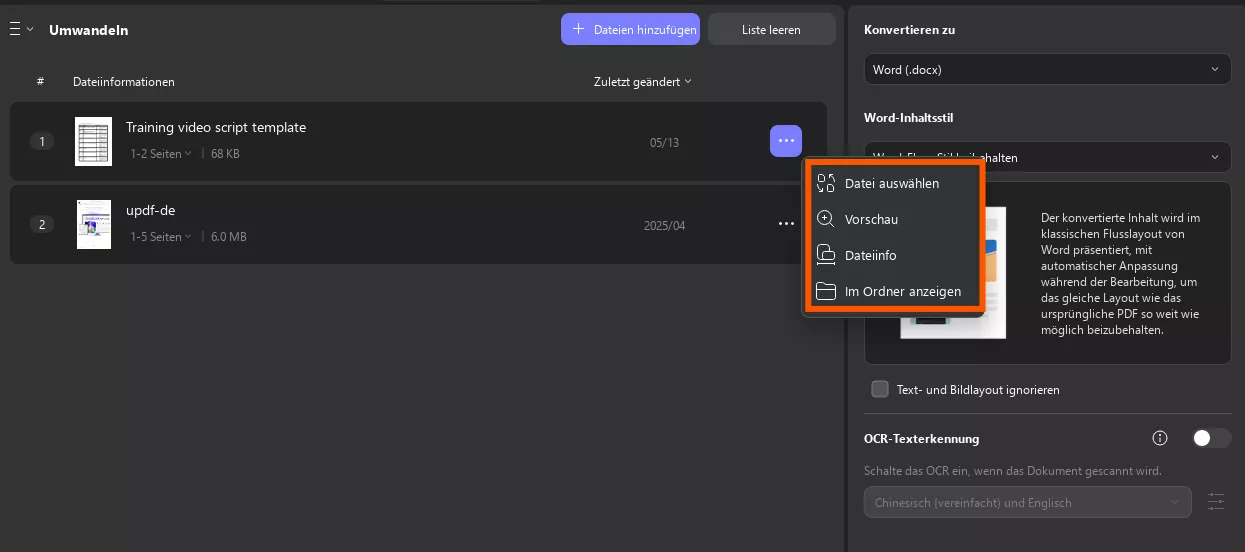Image resolution: width=1245 pixels, height=552 pixels.
Task: Check Text- und Bildlayout ignorieren
Action: [880, 389]
